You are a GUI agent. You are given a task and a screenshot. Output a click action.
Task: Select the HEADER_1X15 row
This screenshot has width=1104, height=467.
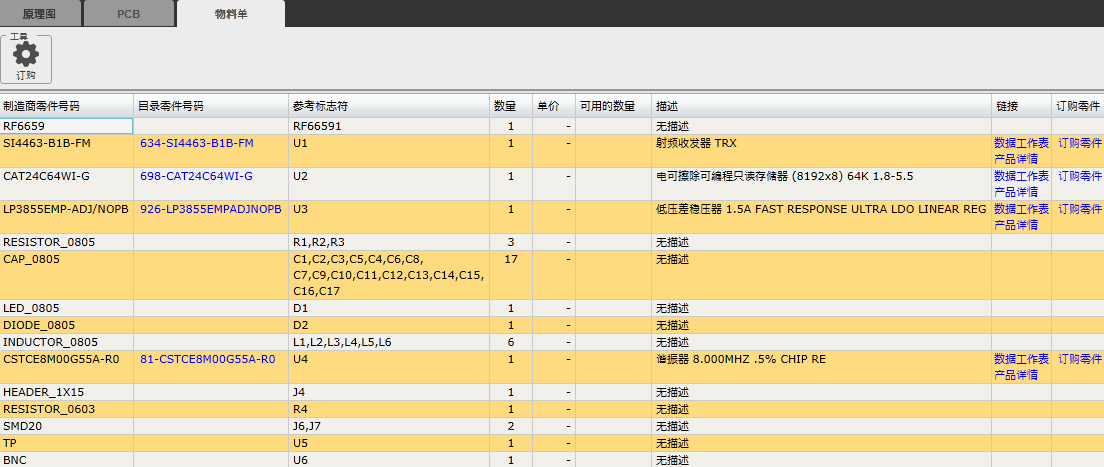pyautogui.click(x=552, y=392)
